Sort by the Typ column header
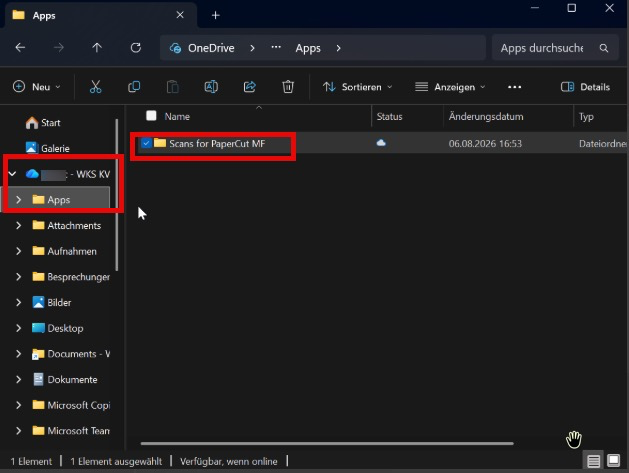This screenshot has height=473, width=629. (x=586, y=117)
